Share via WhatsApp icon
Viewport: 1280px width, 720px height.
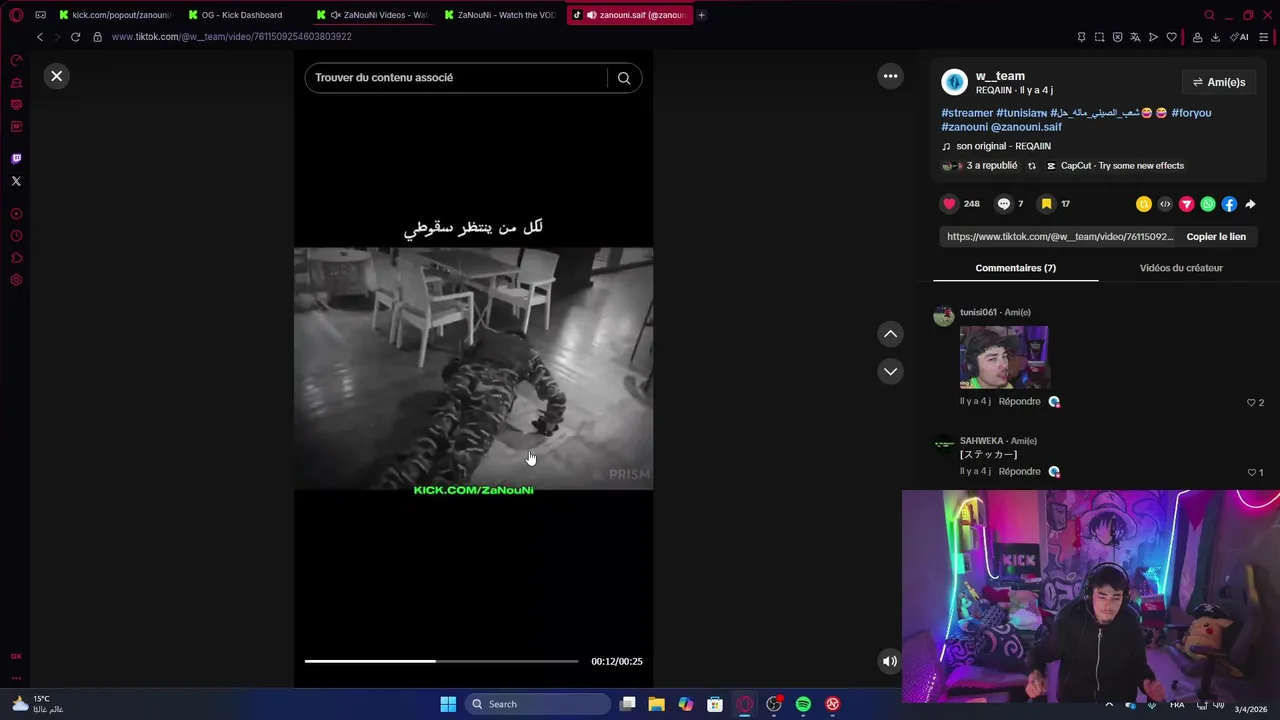click(1208, 204)
